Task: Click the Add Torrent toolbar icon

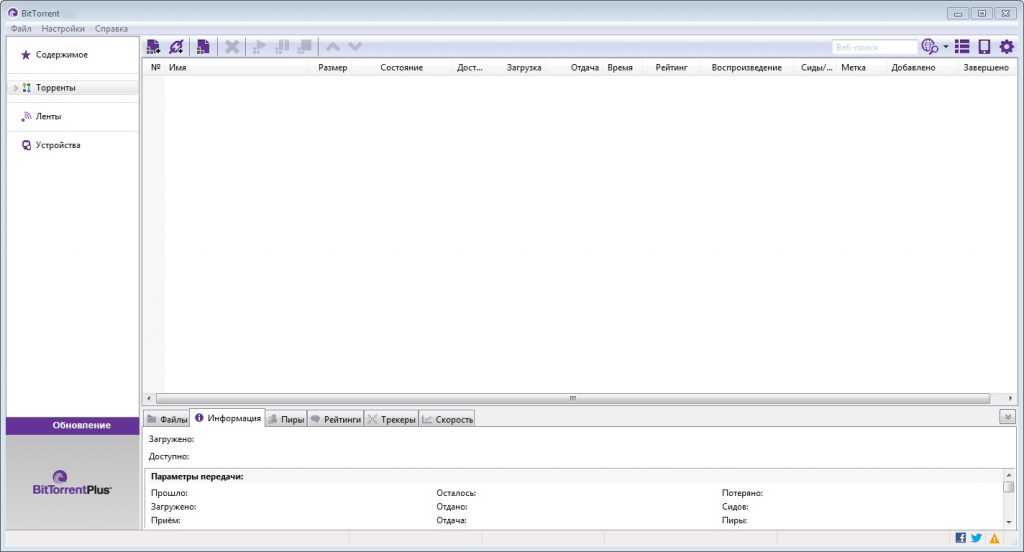Action: pyautogui.click(x=153, y=46)
